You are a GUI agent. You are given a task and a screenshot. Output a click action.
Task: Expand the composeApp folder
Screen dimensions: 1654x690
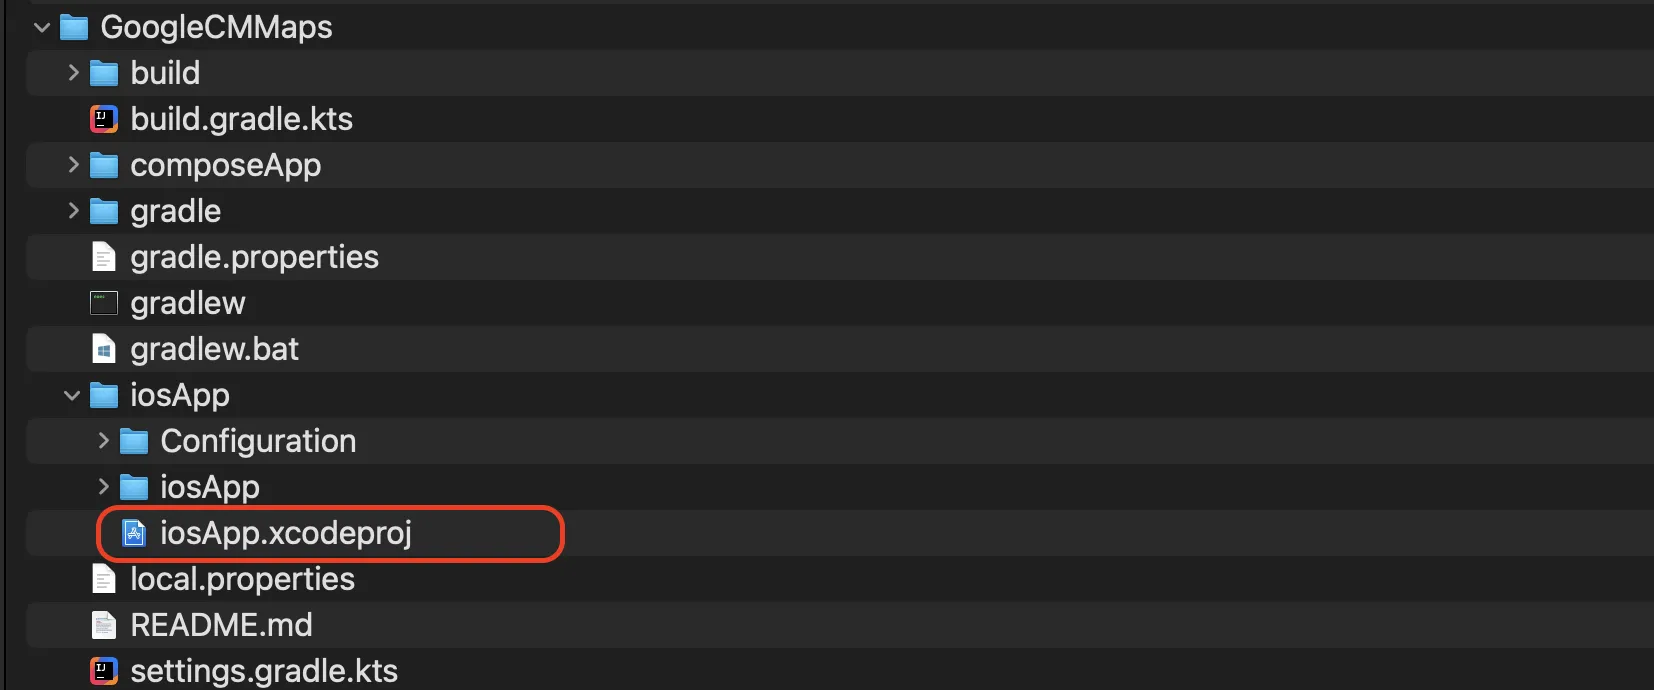point(71,164)
